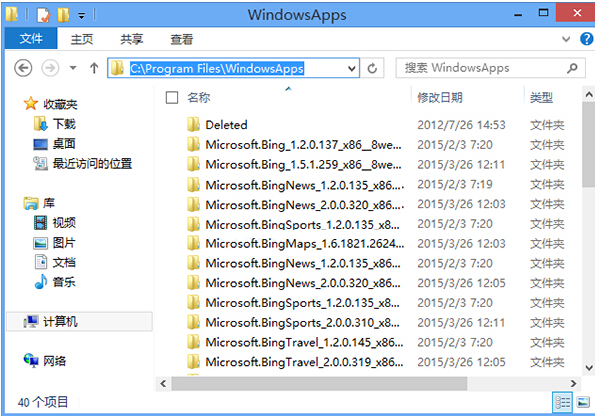596x417 pixels.
Task: Refresh the current folder view
Action: pos(372,68)
